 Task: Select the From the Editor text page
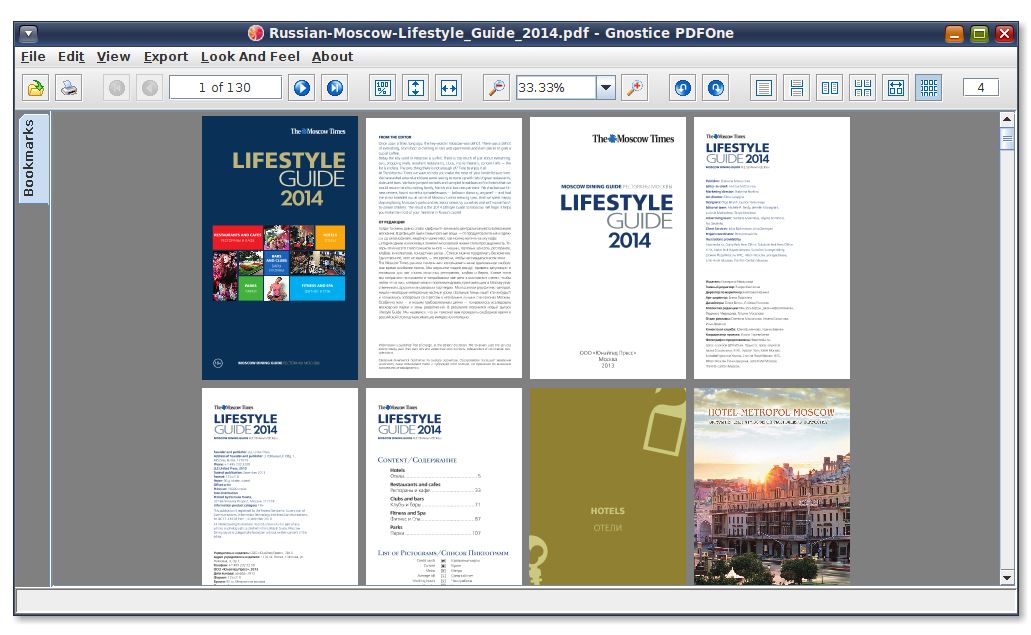[444, 248]
